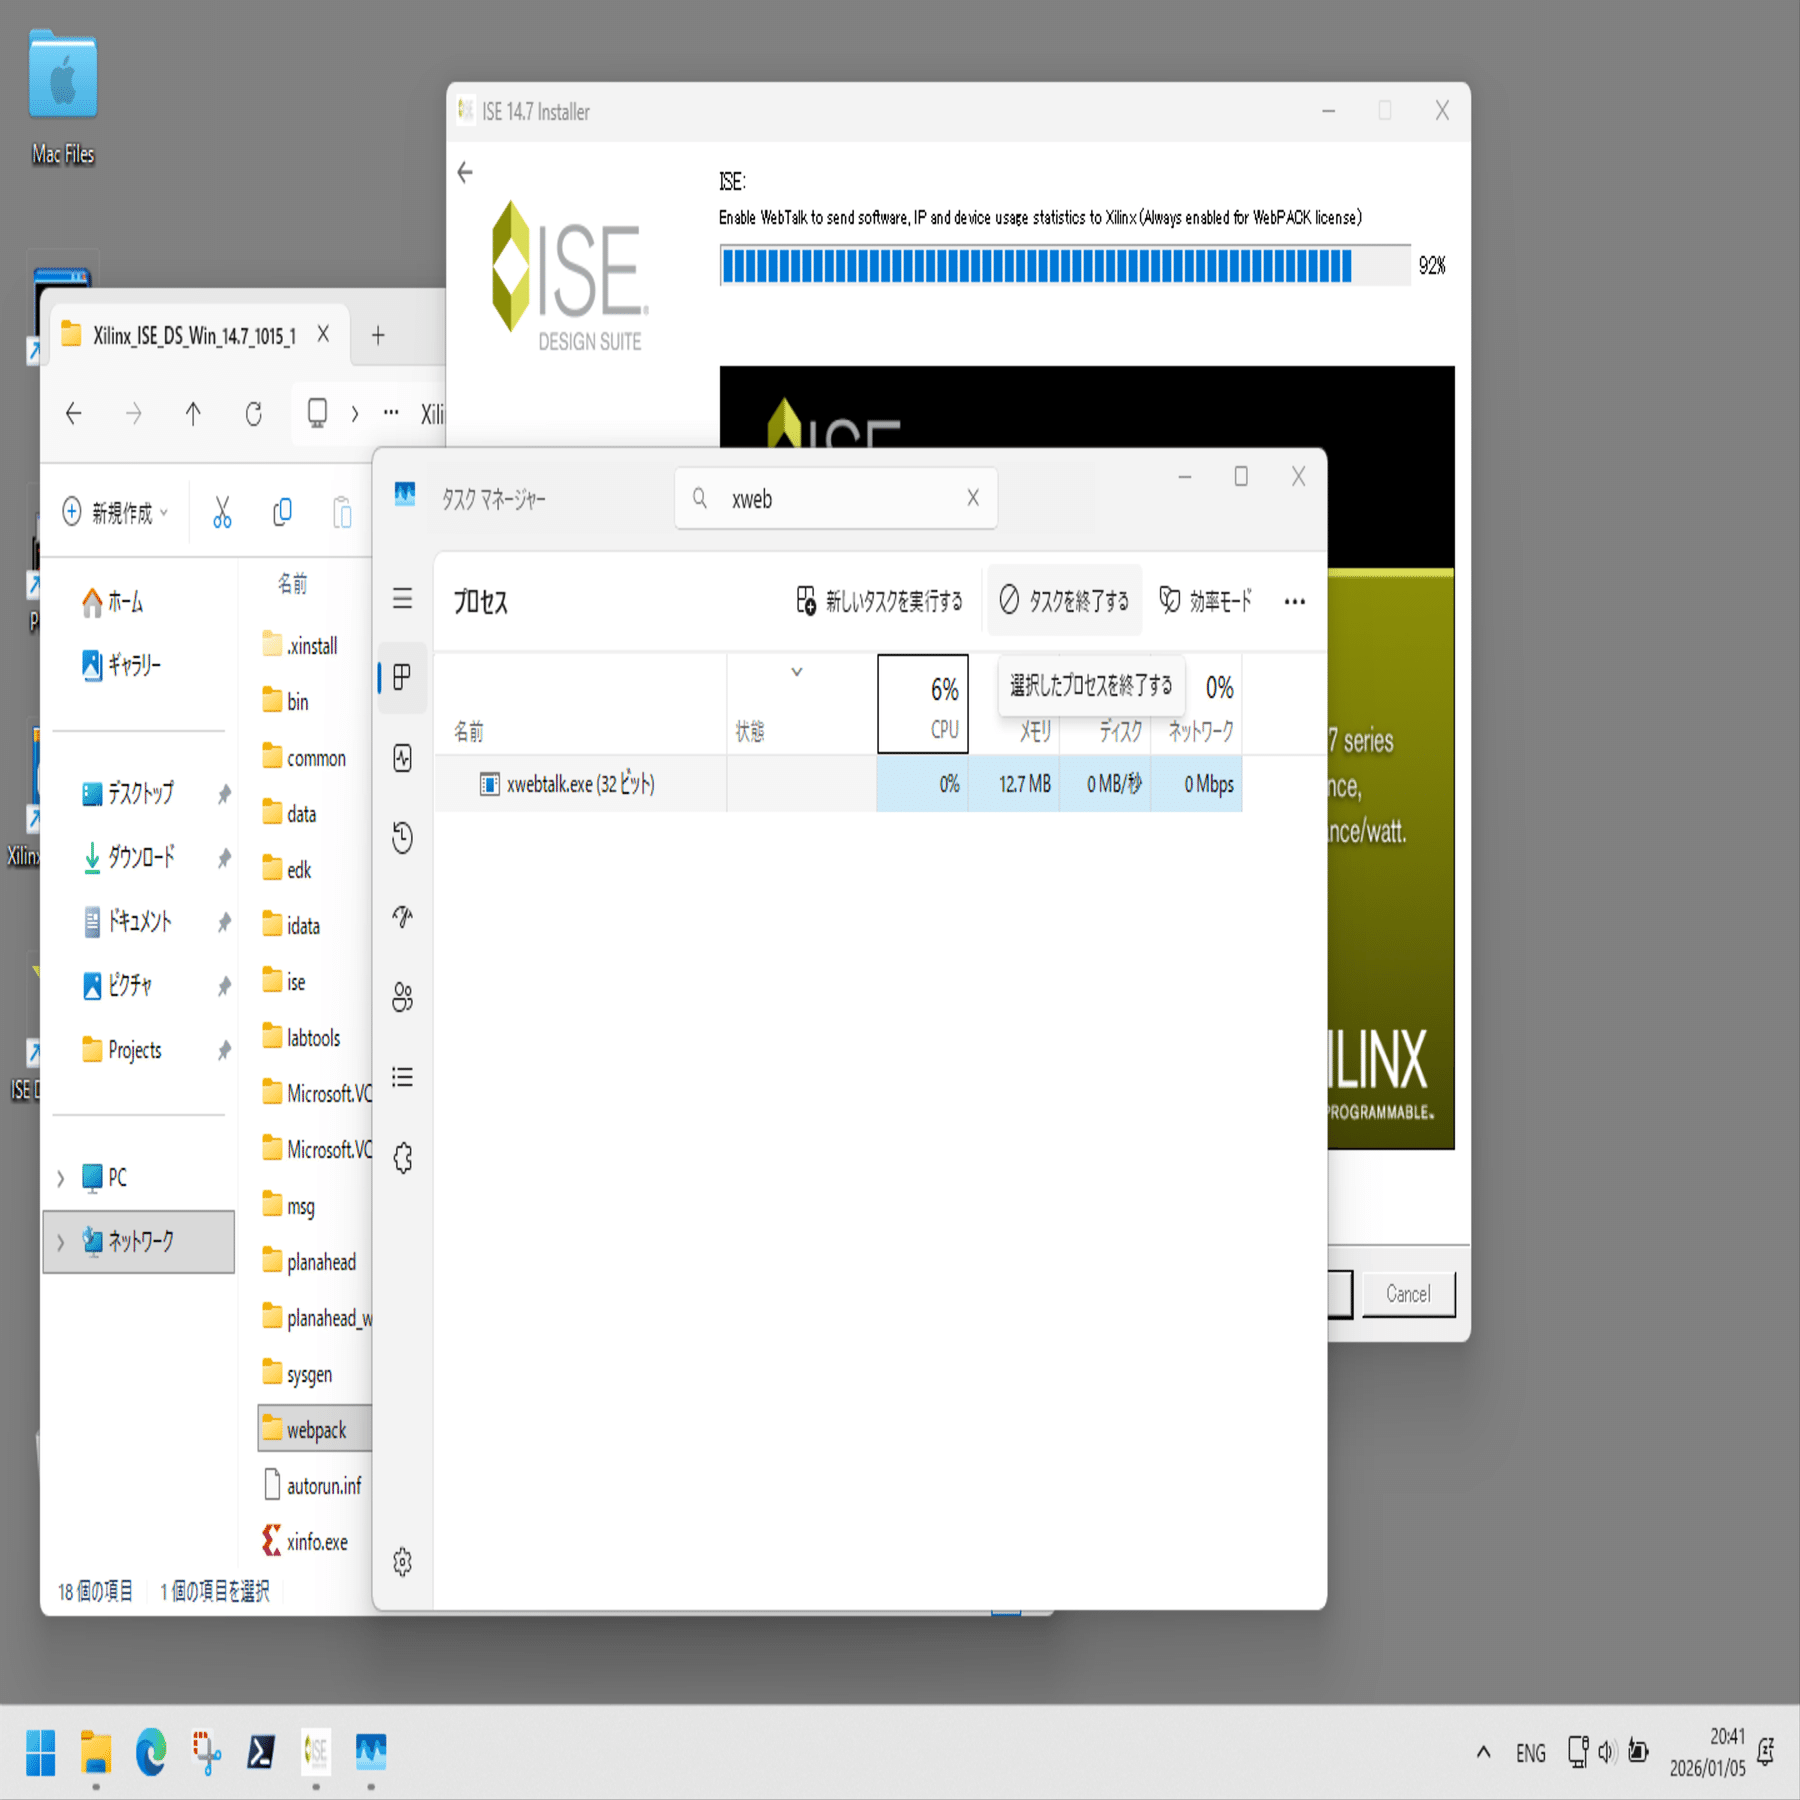Open the Users page in Task Manager sidebar
This screenshot has width=1800, height=1800.
click(403, 997)
